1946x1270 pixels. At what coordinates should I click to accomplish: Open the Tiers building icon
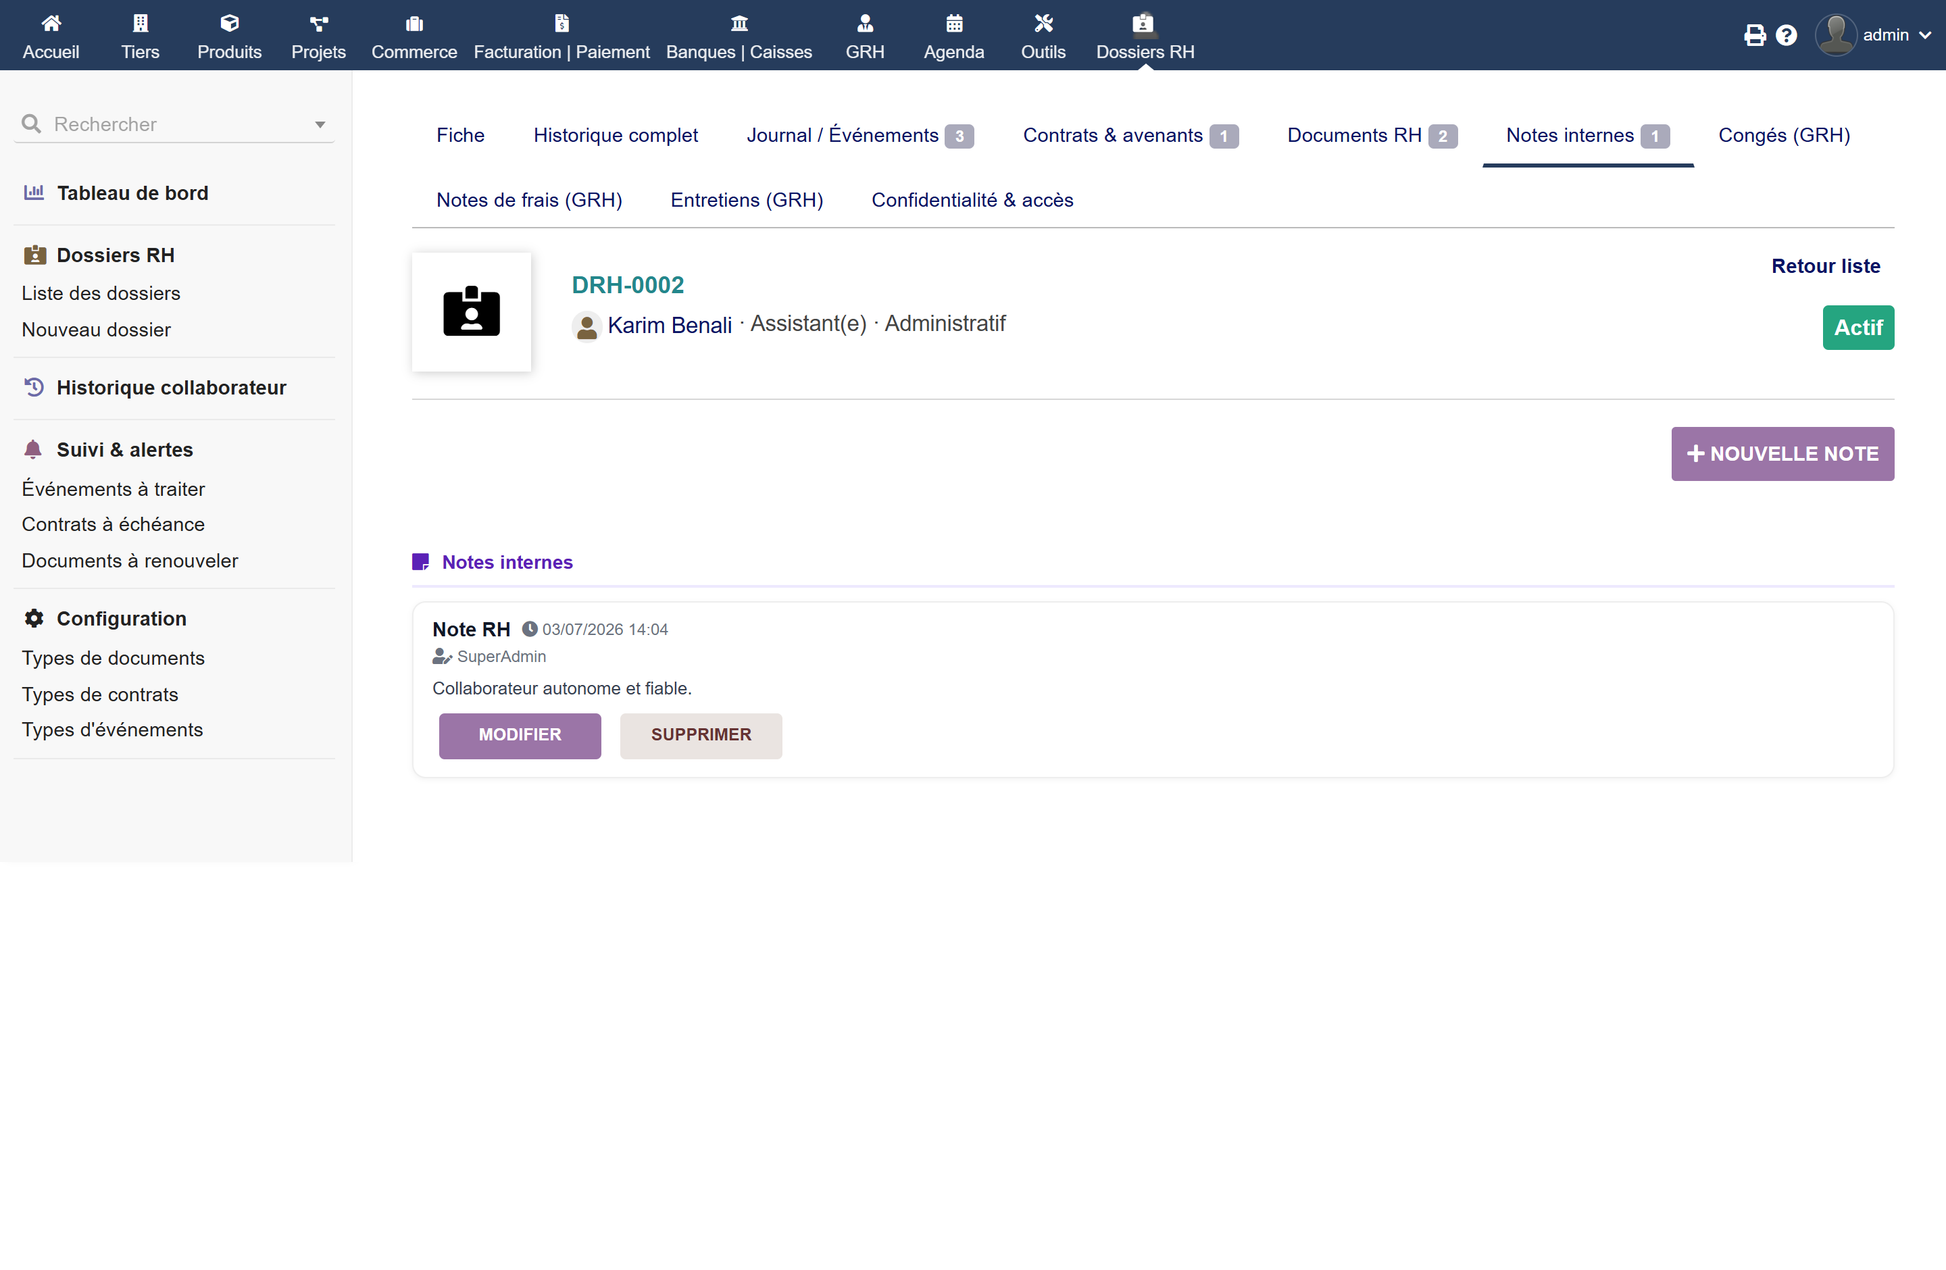coord(140,23)
